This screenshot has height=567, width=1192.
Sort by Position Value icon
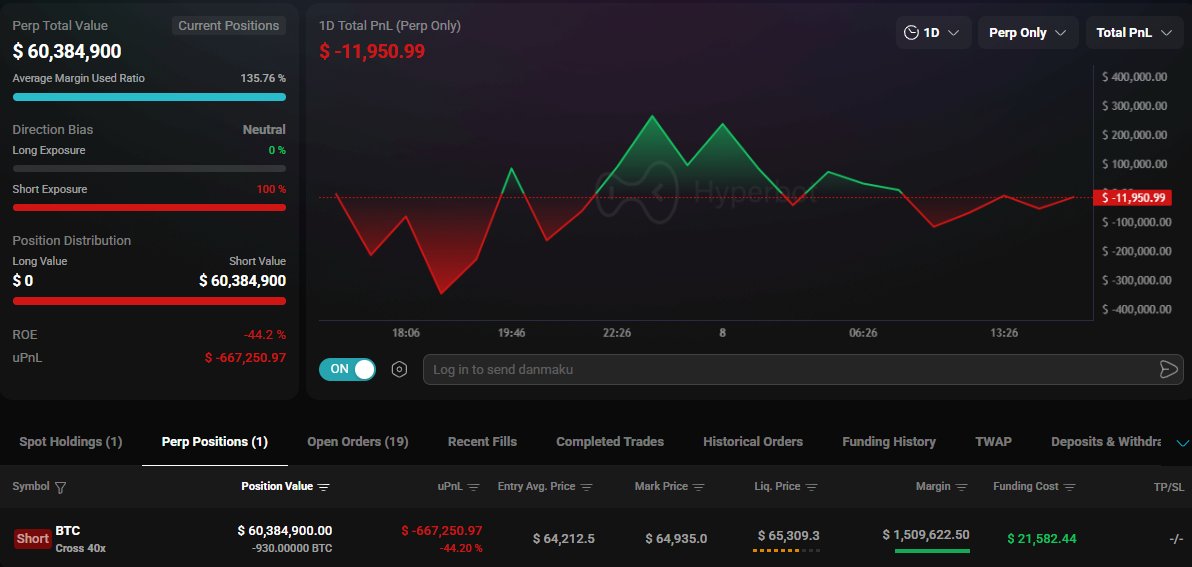click(x=324, y=487)
